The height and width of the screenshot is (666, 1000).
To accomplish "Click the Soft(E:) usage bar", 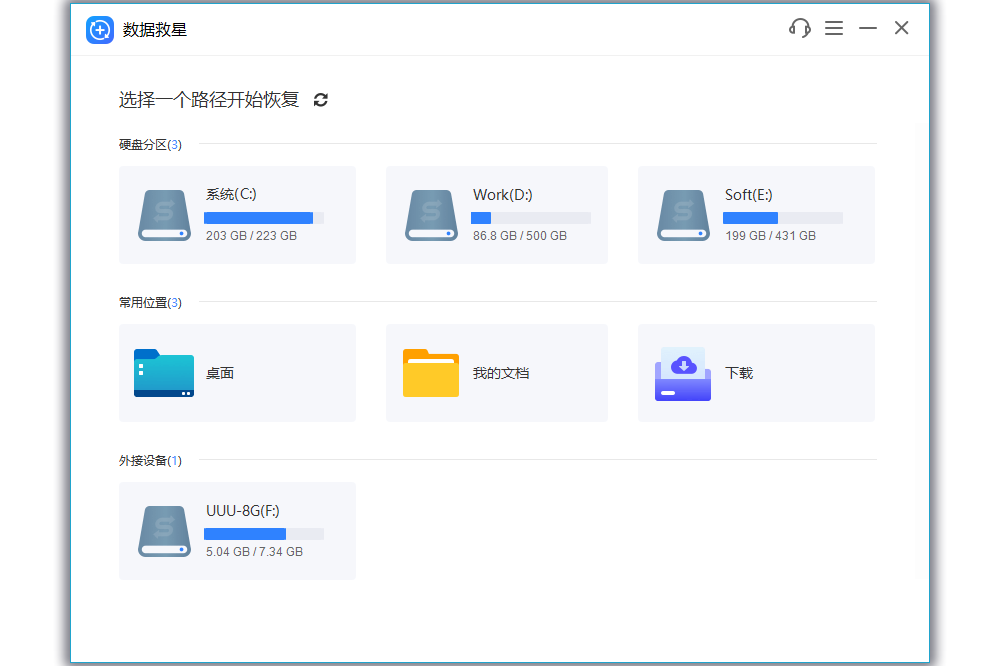I will [x=782, y=218].
